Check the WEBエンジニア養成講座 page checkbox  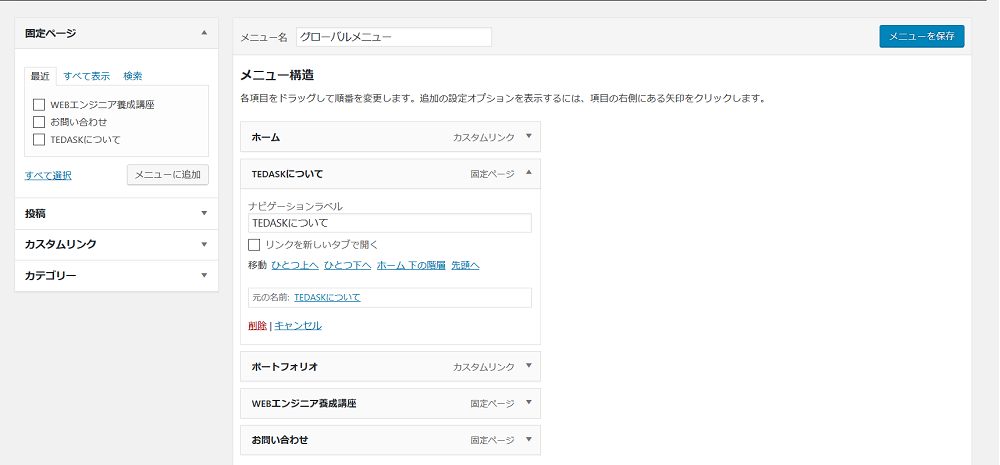point(39,104)
